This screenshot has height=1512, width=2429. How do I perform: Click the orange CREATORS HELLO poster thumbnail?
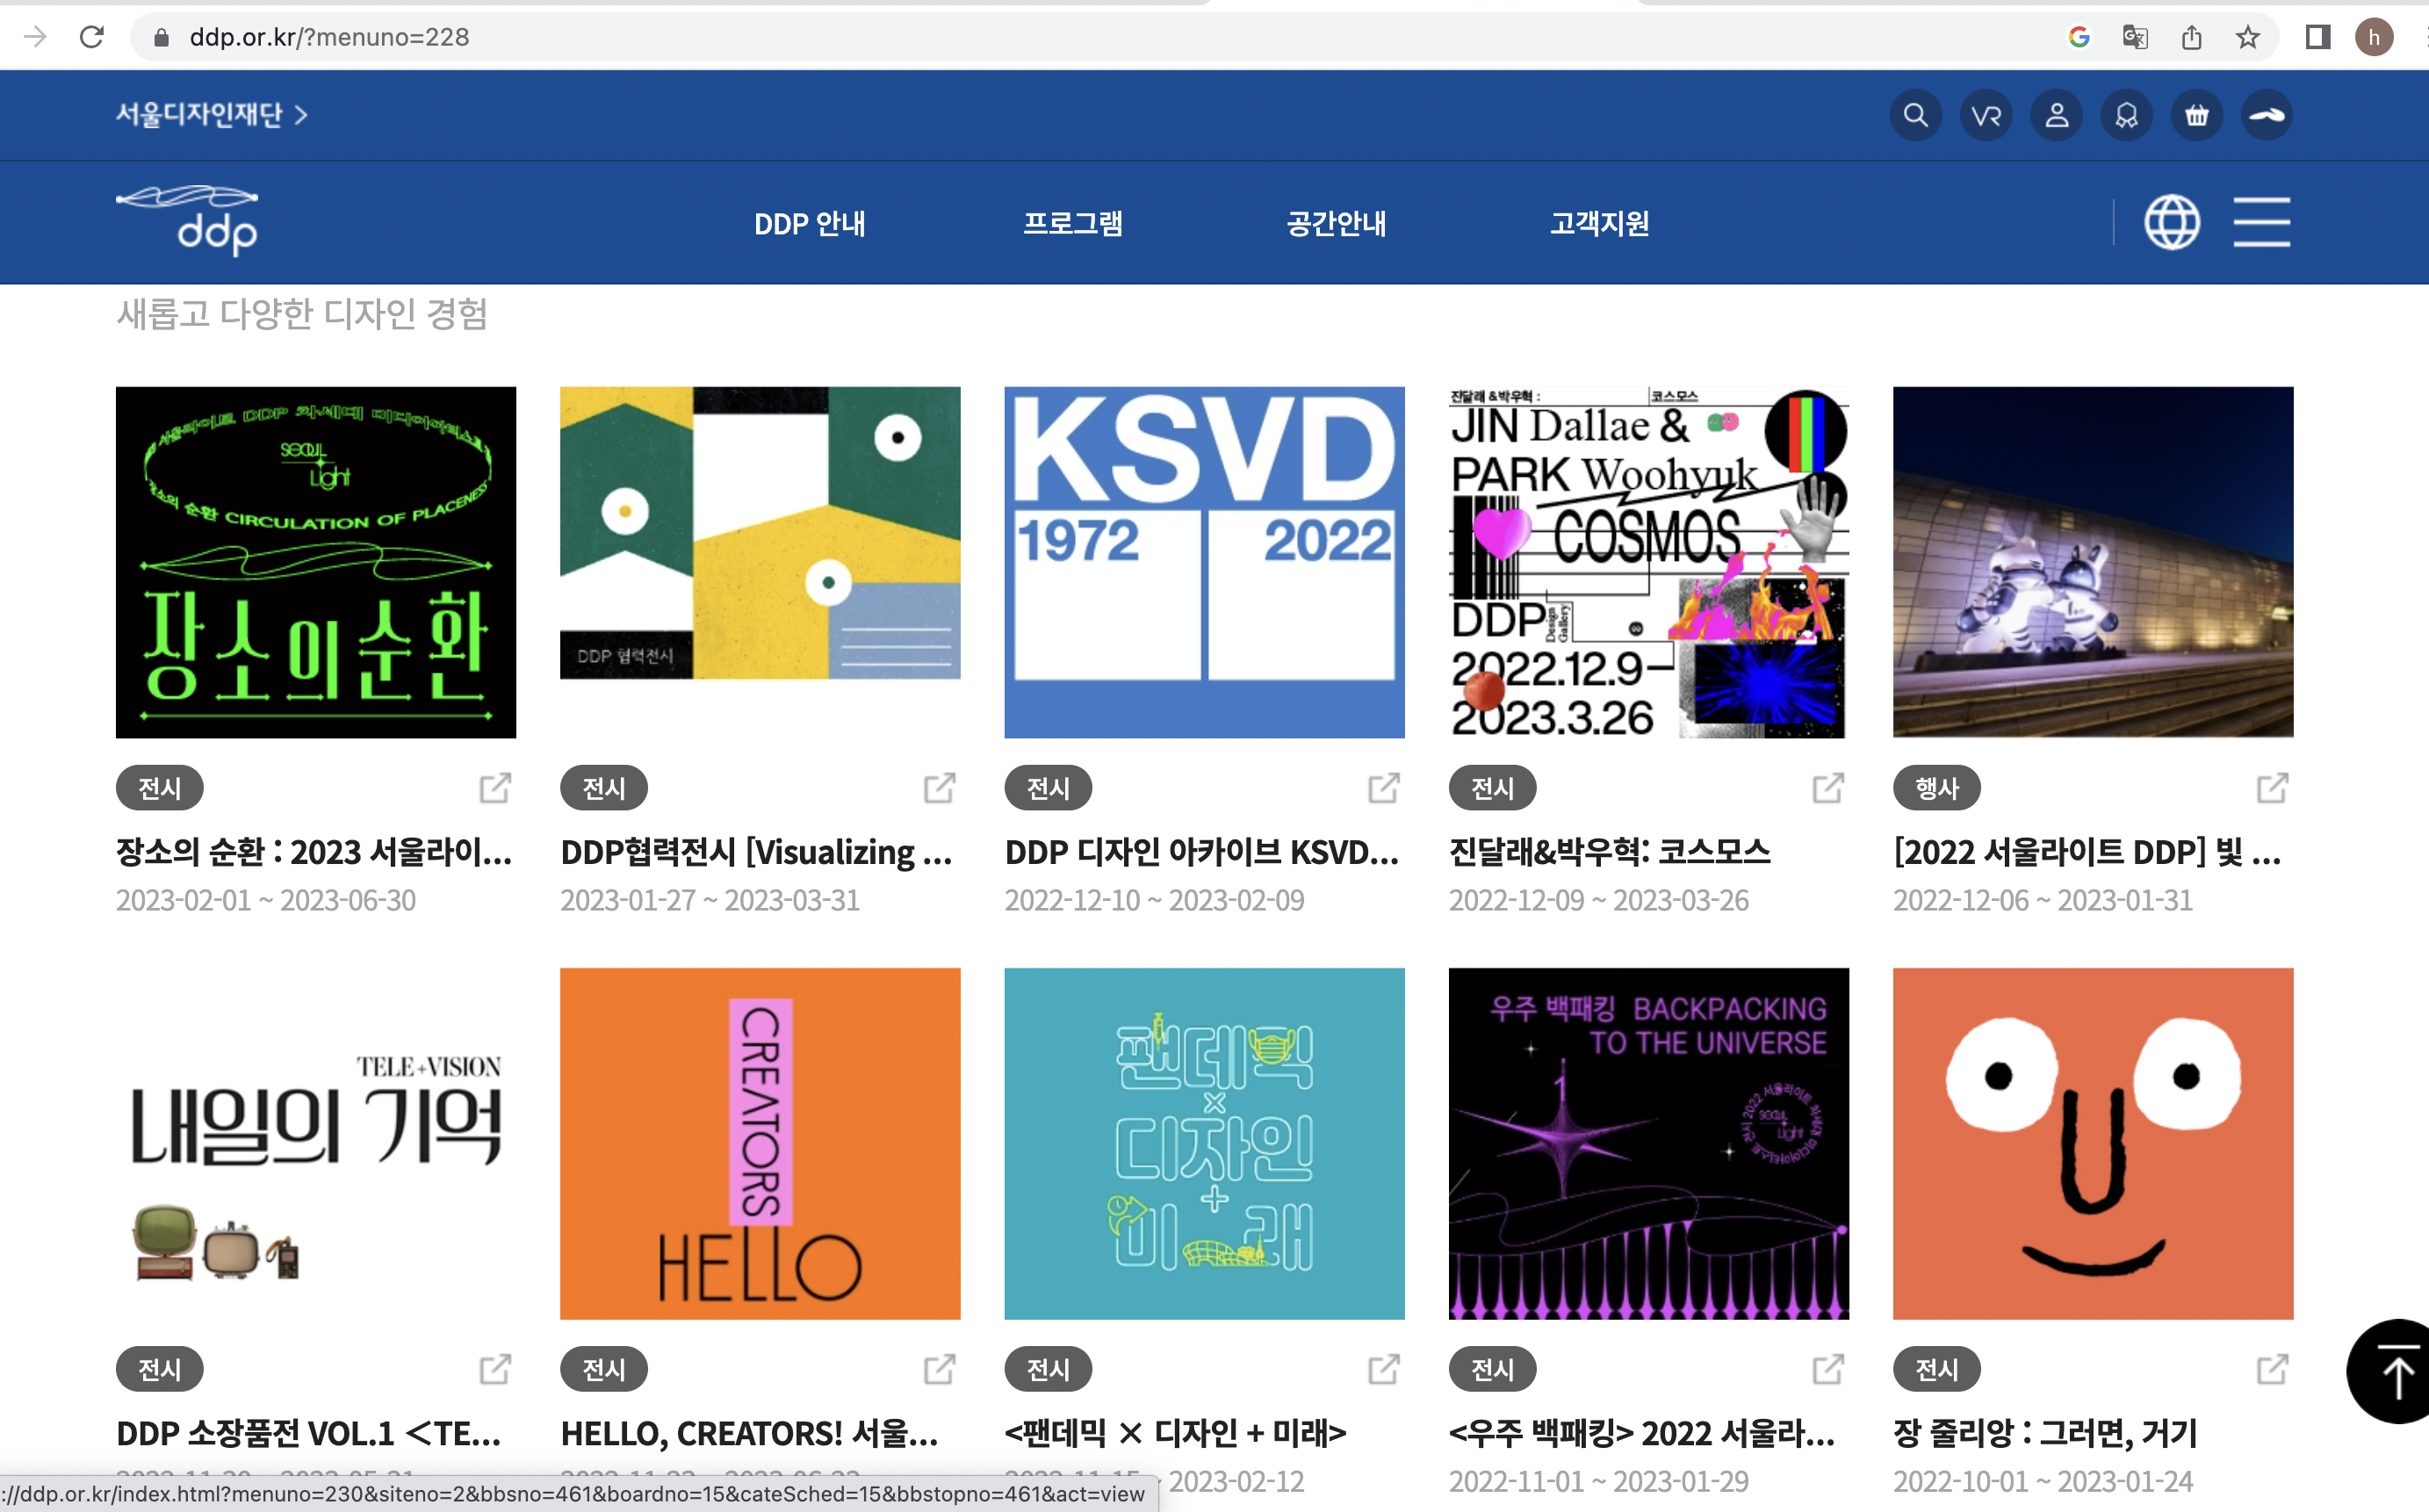point(760,1143)
